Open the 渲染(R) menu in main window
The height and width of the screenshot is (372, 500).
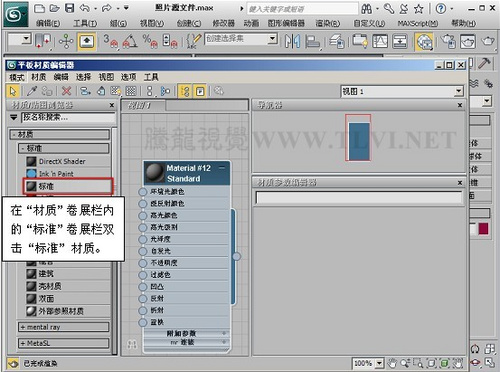click(328, 23)
